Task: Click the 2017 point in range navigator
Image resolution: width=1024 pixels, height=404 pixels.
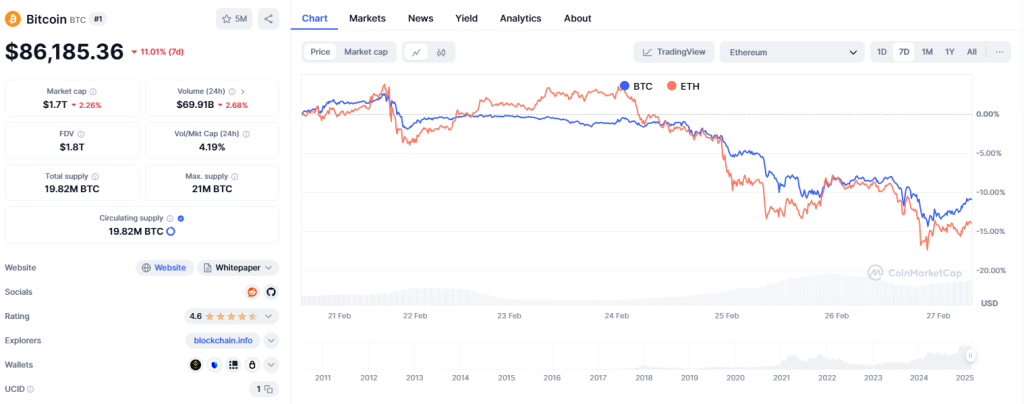Action: tap(598, 378)
